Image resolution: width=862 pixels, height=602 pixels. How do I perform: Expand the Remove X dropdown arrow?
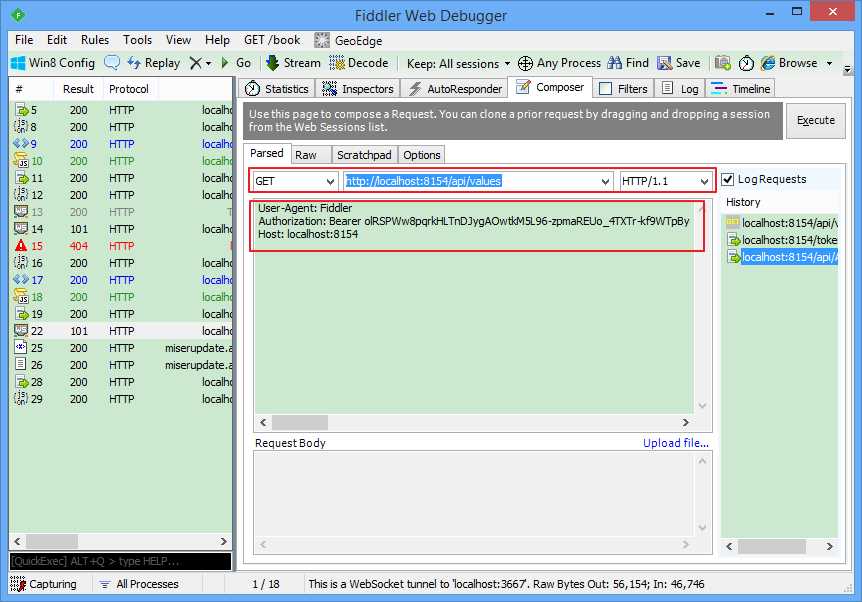208,63
